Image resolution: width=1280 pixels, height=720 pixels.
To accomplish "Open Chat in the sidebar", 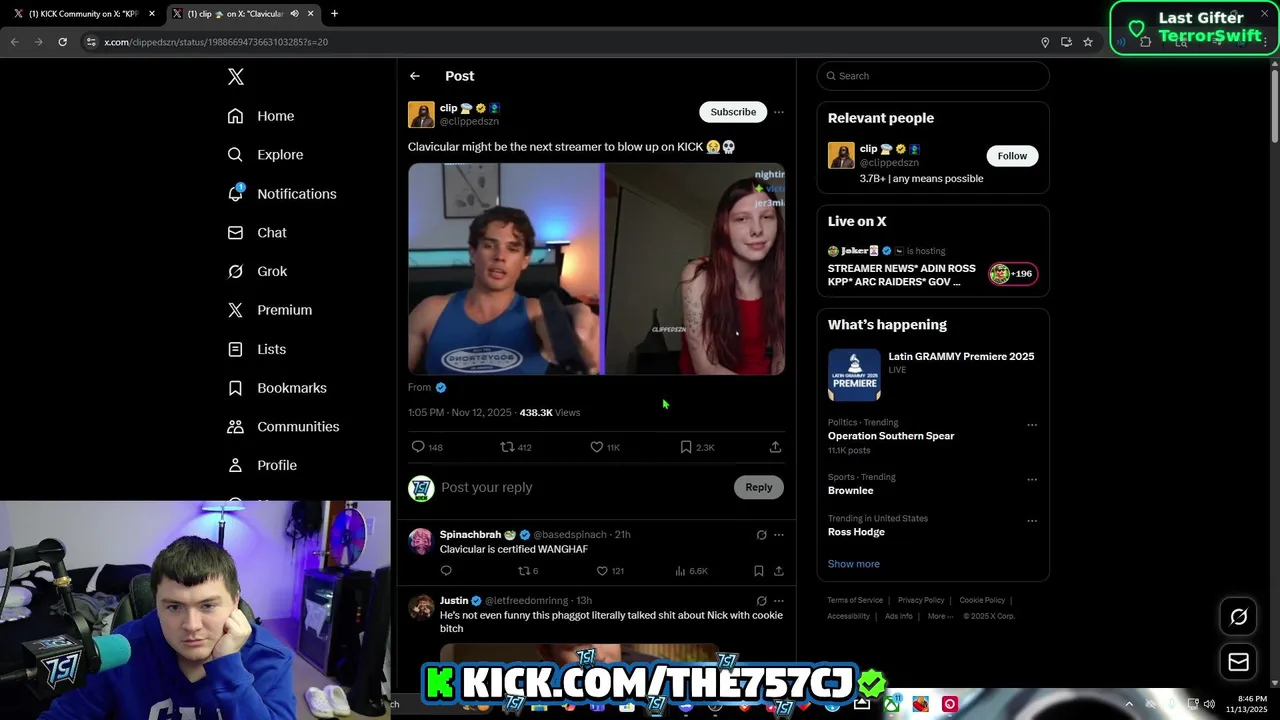I will click(257, 232).
